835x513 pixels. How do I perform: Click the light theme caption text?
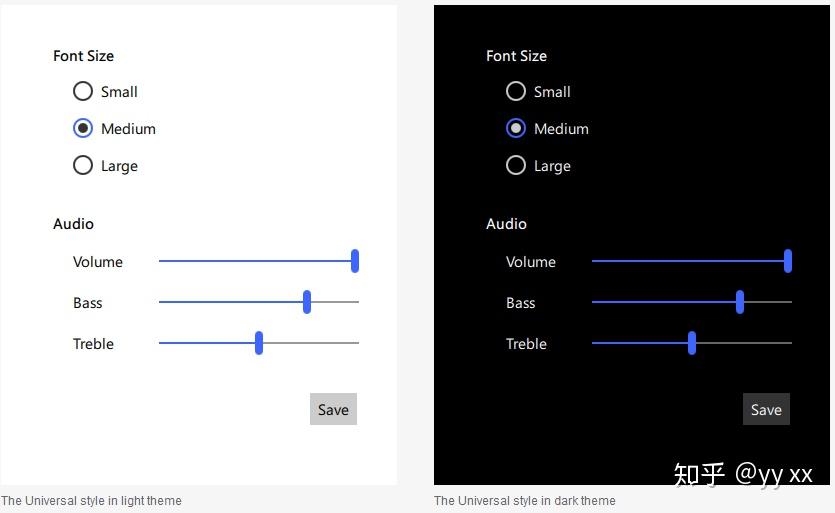[x=91, y=501]
